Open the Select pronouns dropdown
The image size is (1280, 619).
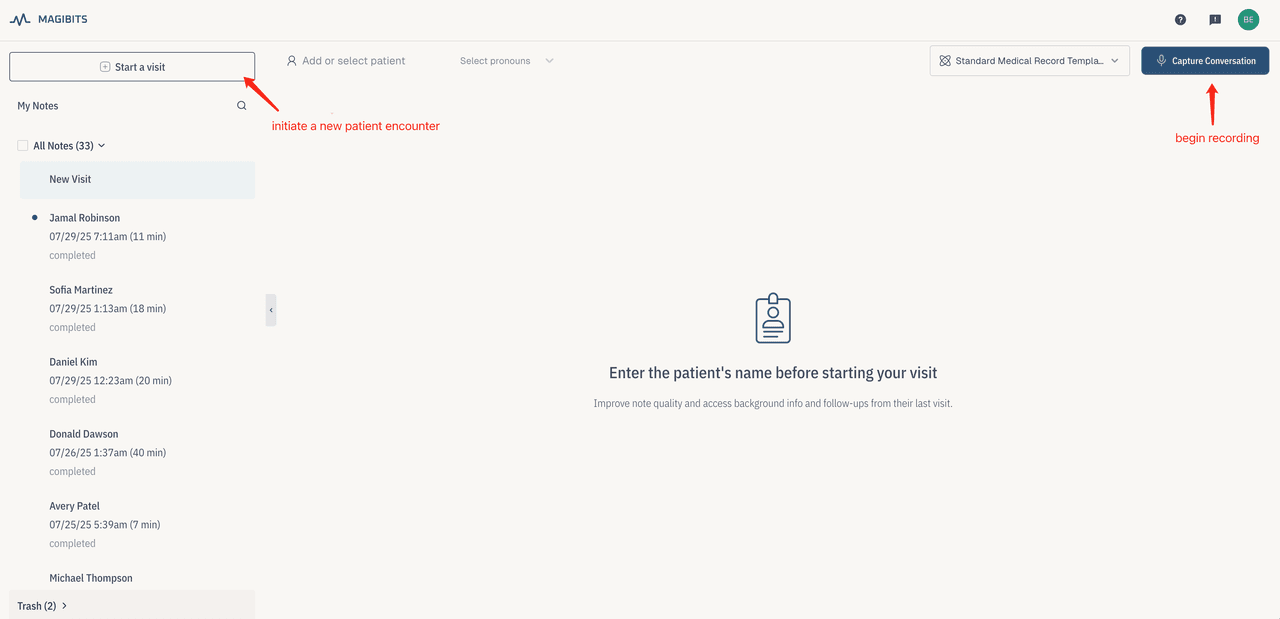[505, 60]
